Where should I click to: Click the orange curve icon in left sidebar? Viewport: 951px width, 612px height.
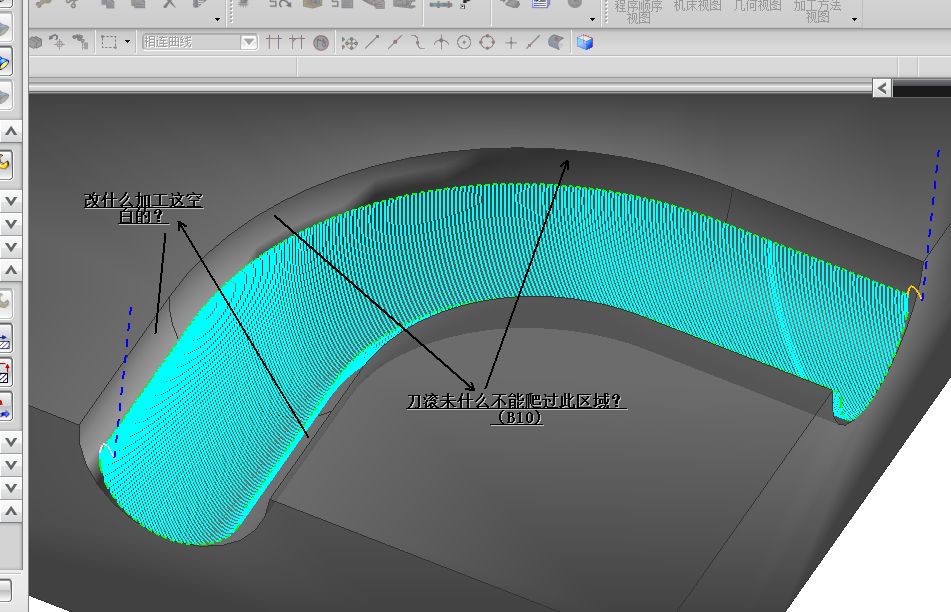[5, 163]
